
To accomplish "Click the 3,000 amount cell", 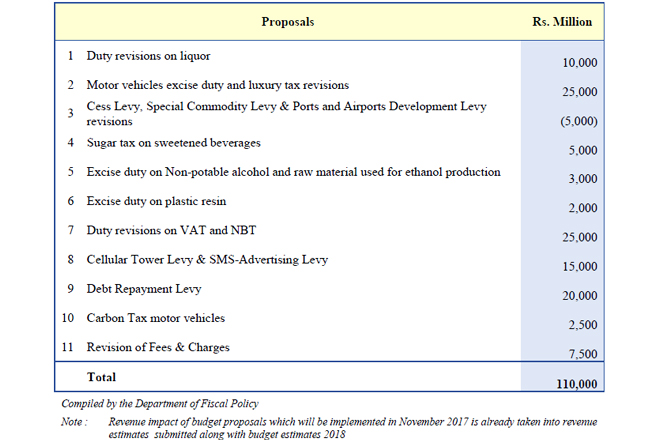I will [x=584, y=179].
